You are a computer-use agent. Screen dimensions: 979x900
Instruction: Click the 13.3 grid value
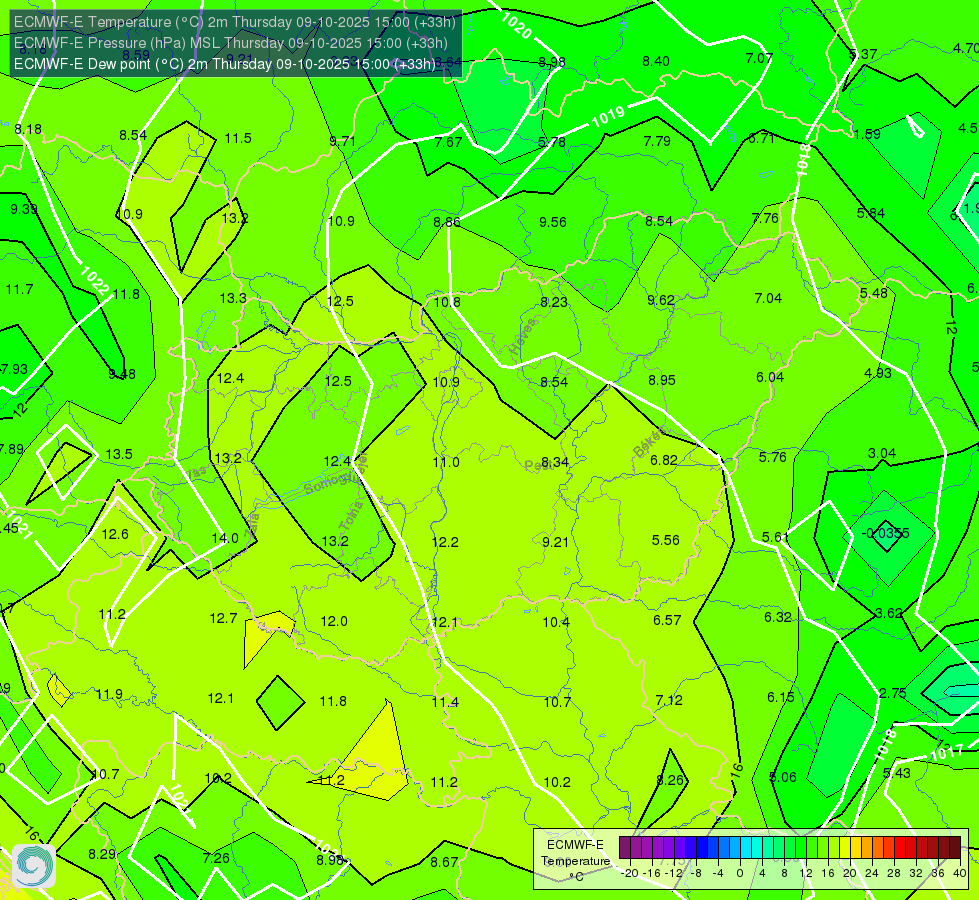233,299
